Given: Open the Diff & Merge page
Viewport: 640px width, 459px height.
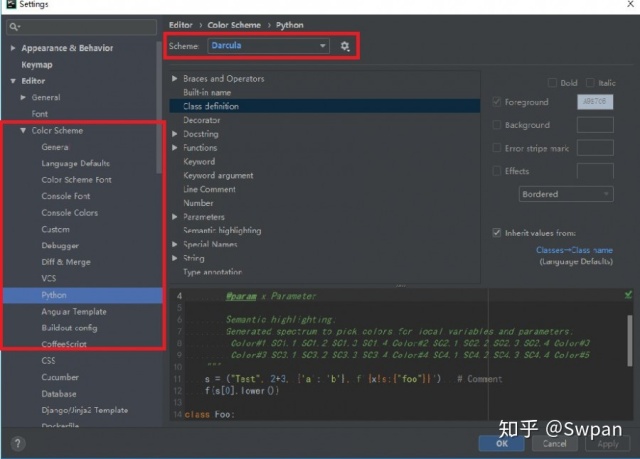Looking at the screenshot, I should point(66,262).
